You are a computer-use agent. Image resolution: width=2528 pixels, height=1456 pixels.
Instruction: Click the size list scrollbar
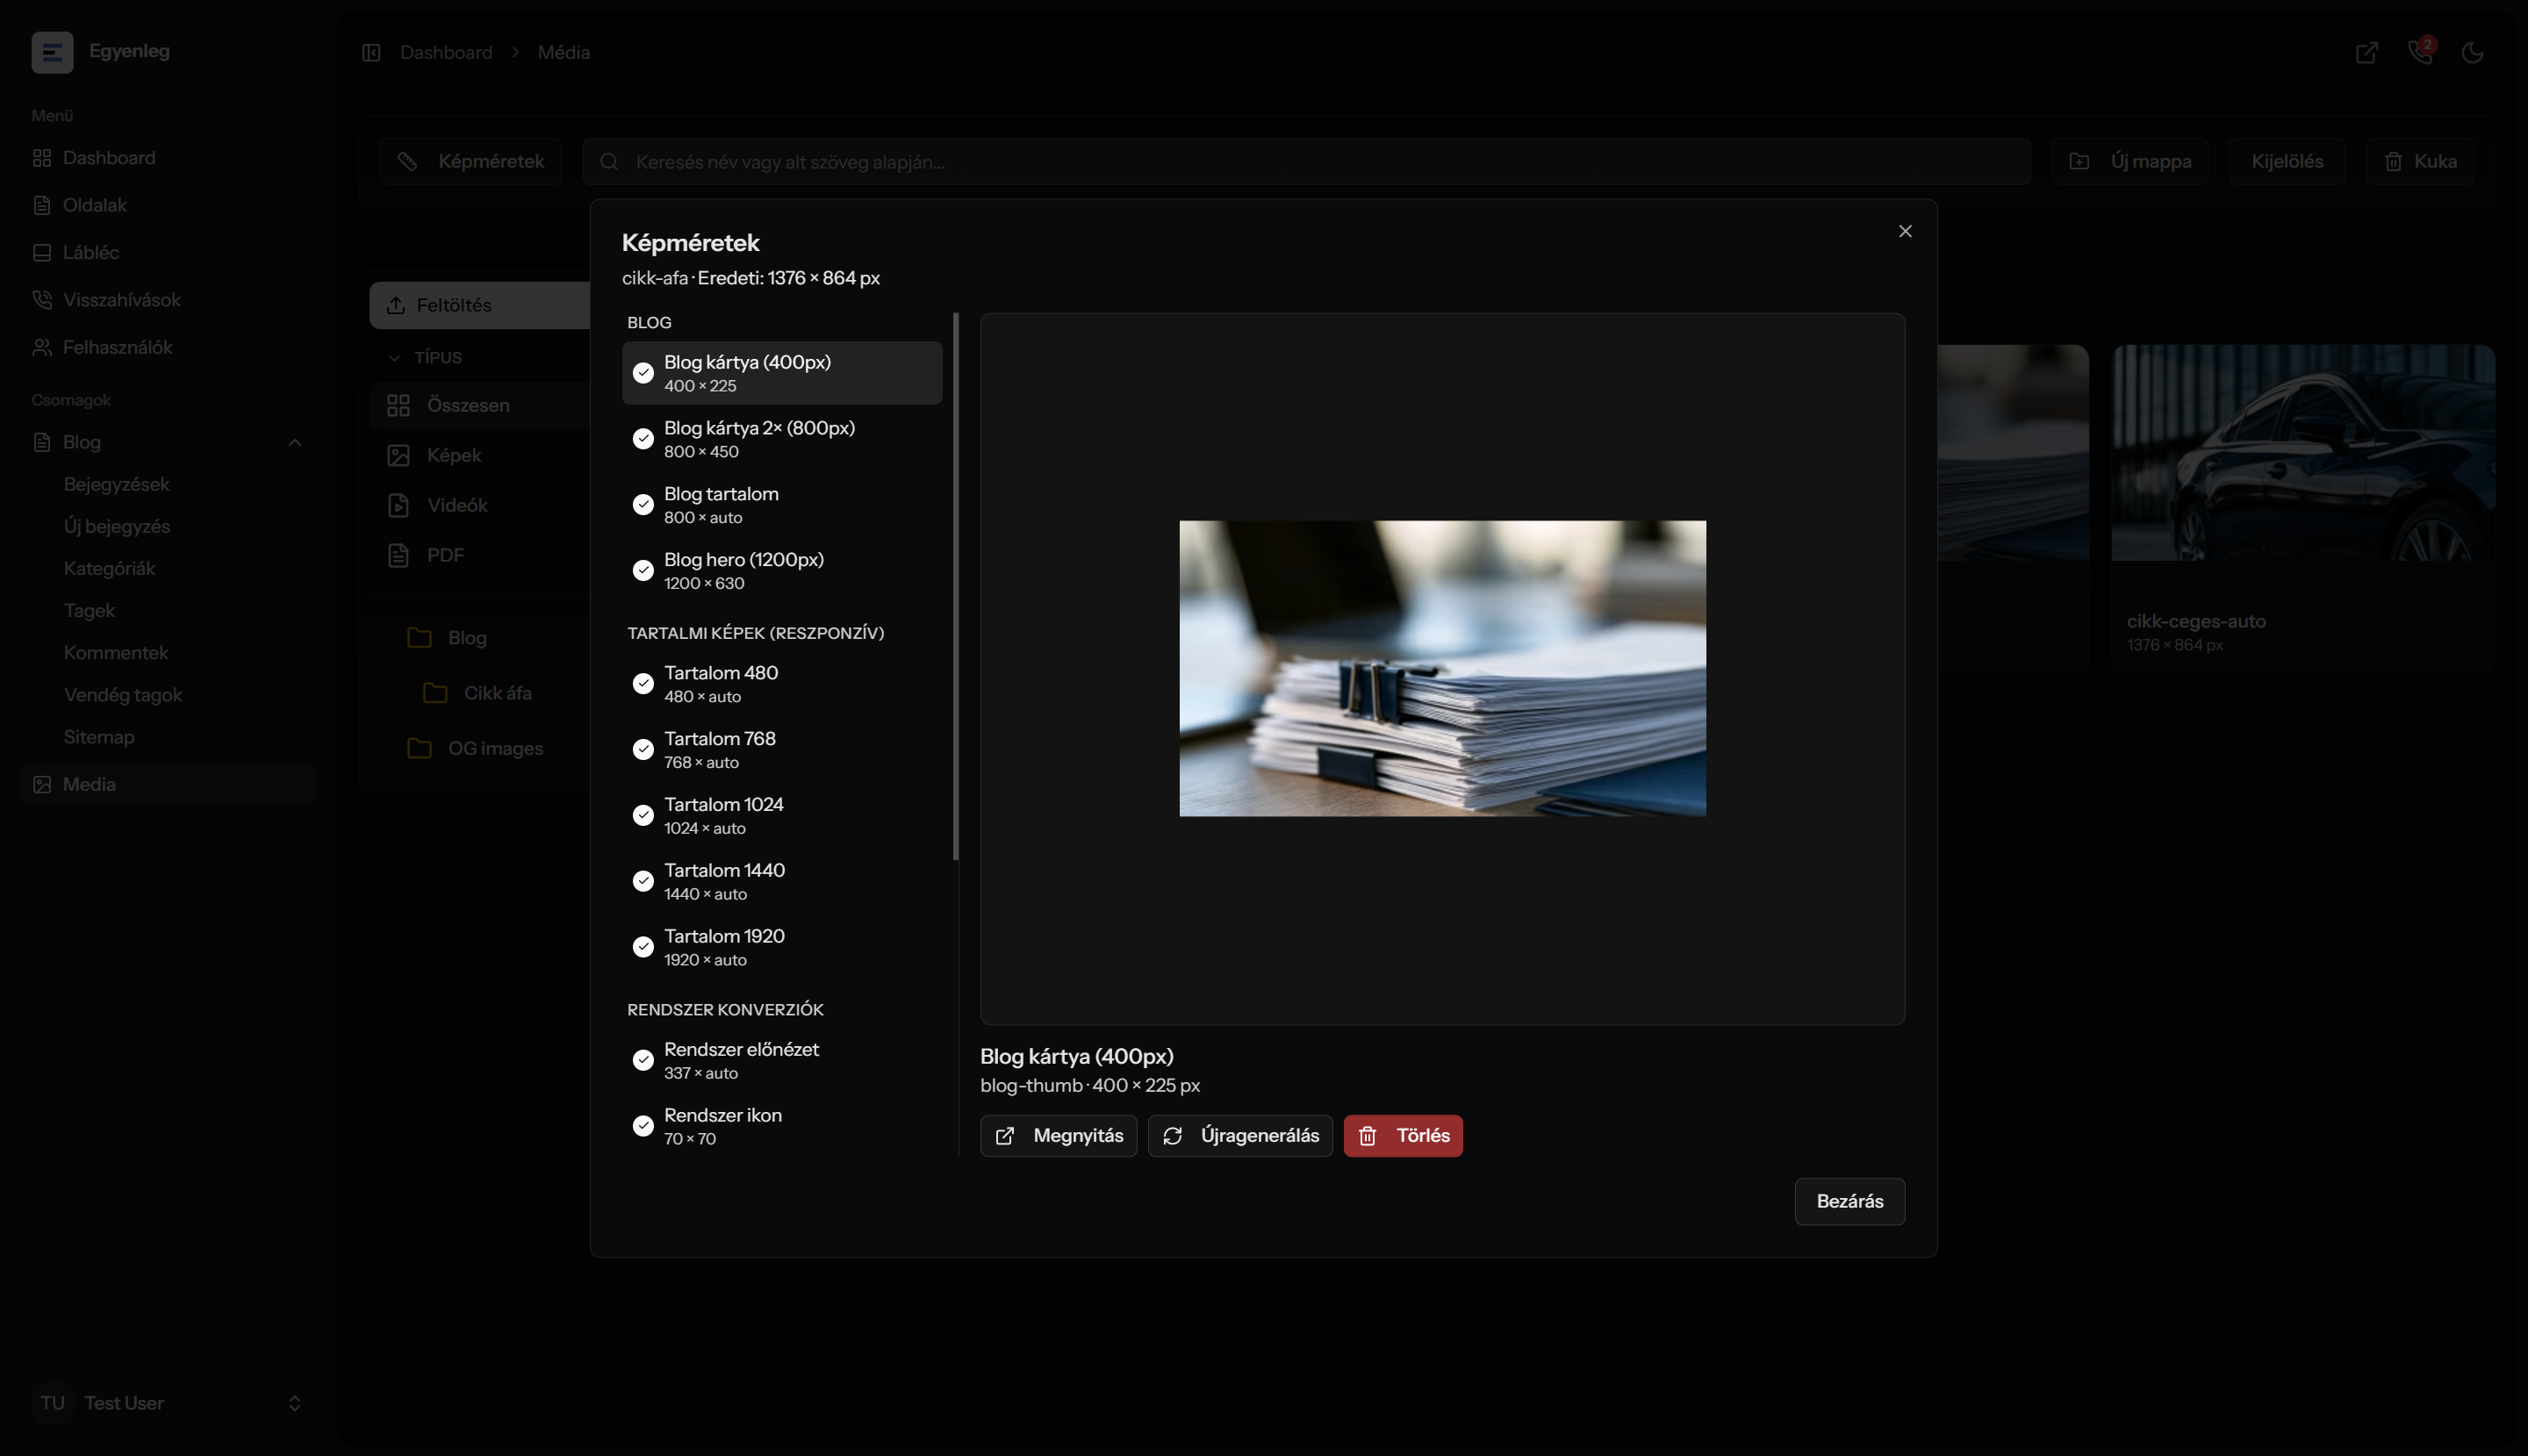pos(956,586)
